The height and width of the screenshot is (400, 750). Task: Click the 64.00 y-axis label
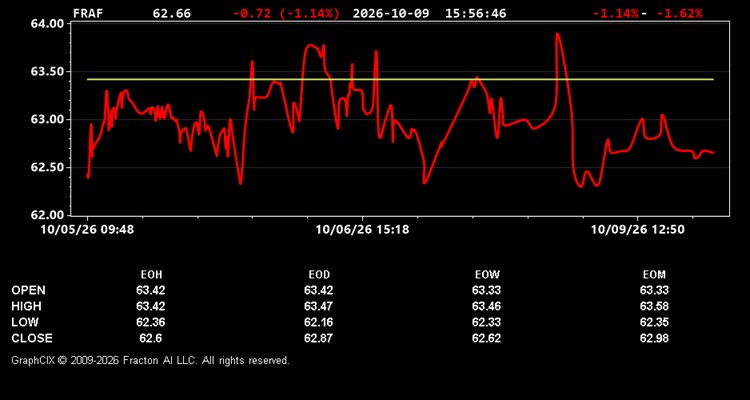click(47, 24)
